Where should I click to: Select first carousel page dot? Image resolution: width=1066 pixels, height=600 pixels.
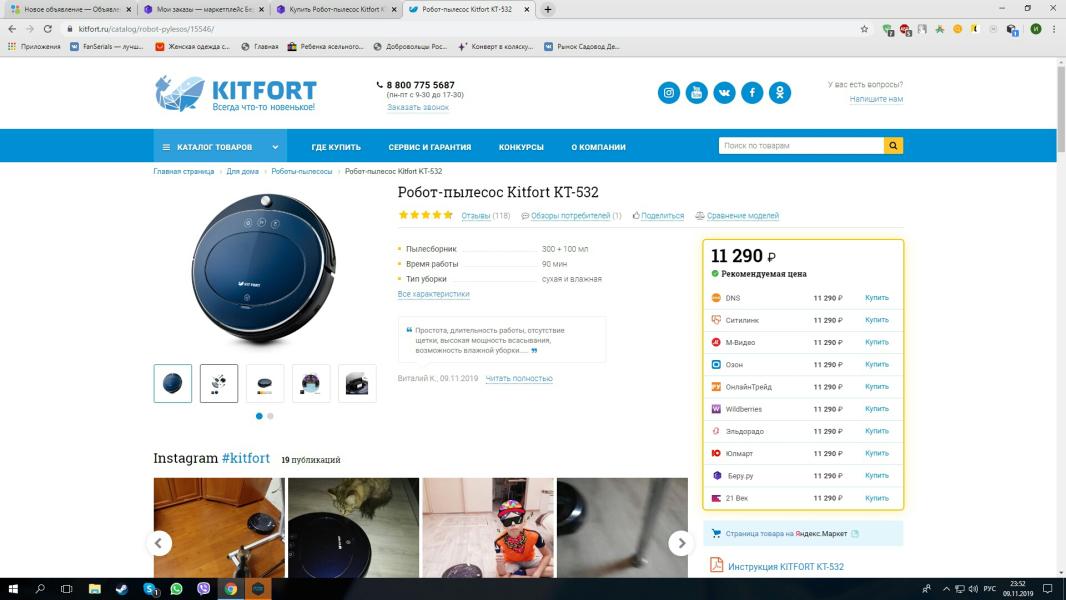click(259, 416)
